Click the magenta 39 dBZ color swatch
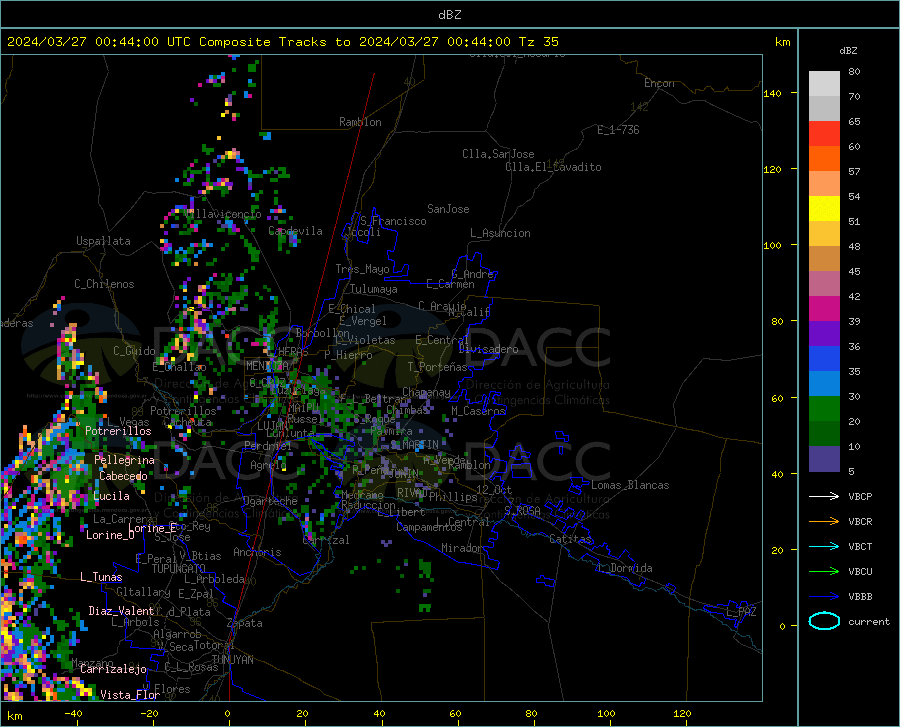 pos(824,309)
